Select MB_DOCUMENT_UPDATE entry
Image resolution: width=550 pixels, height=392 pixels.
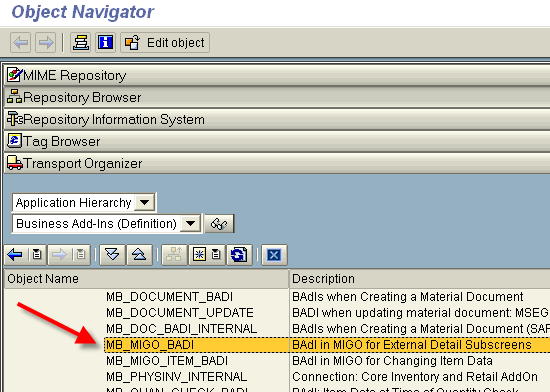(180, 312)
